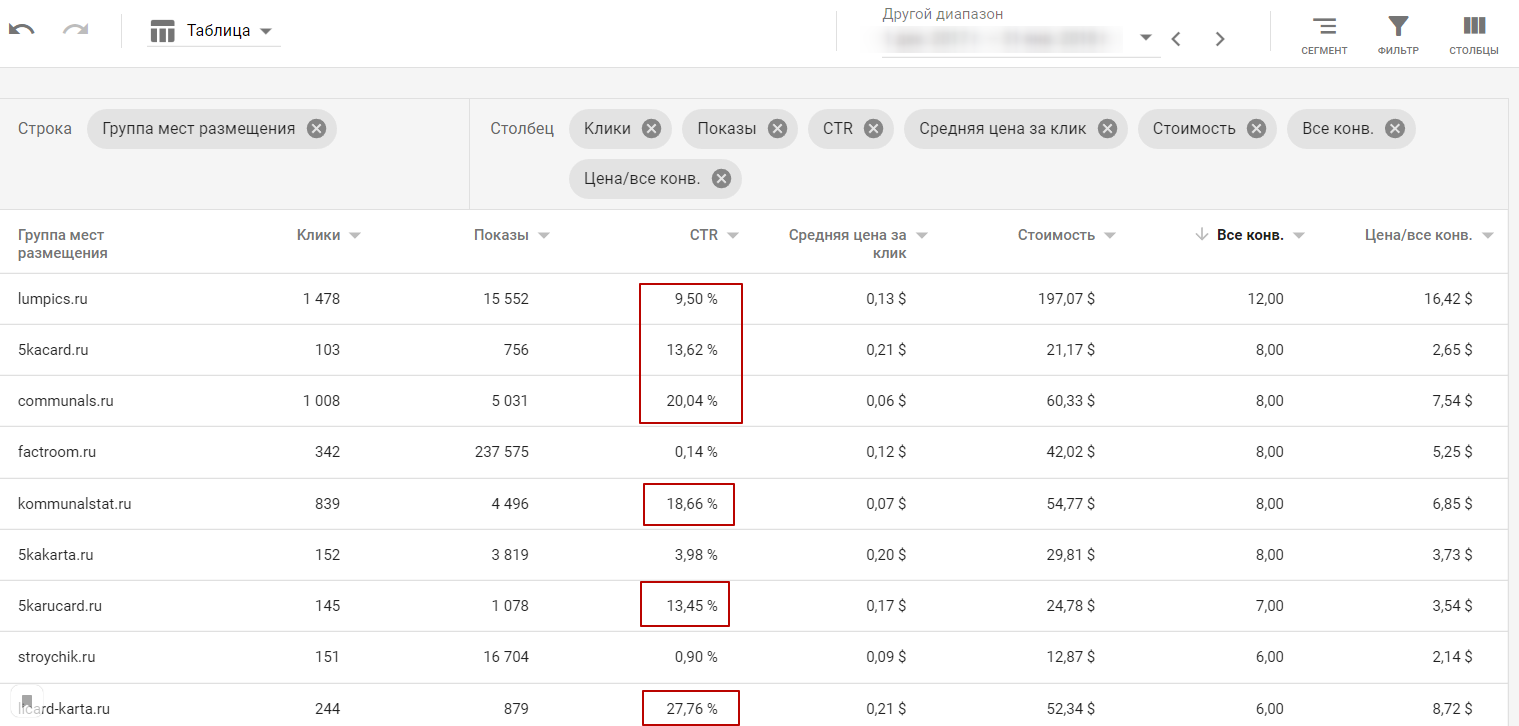Open the Все конв. column header menu

[1298, 236]
